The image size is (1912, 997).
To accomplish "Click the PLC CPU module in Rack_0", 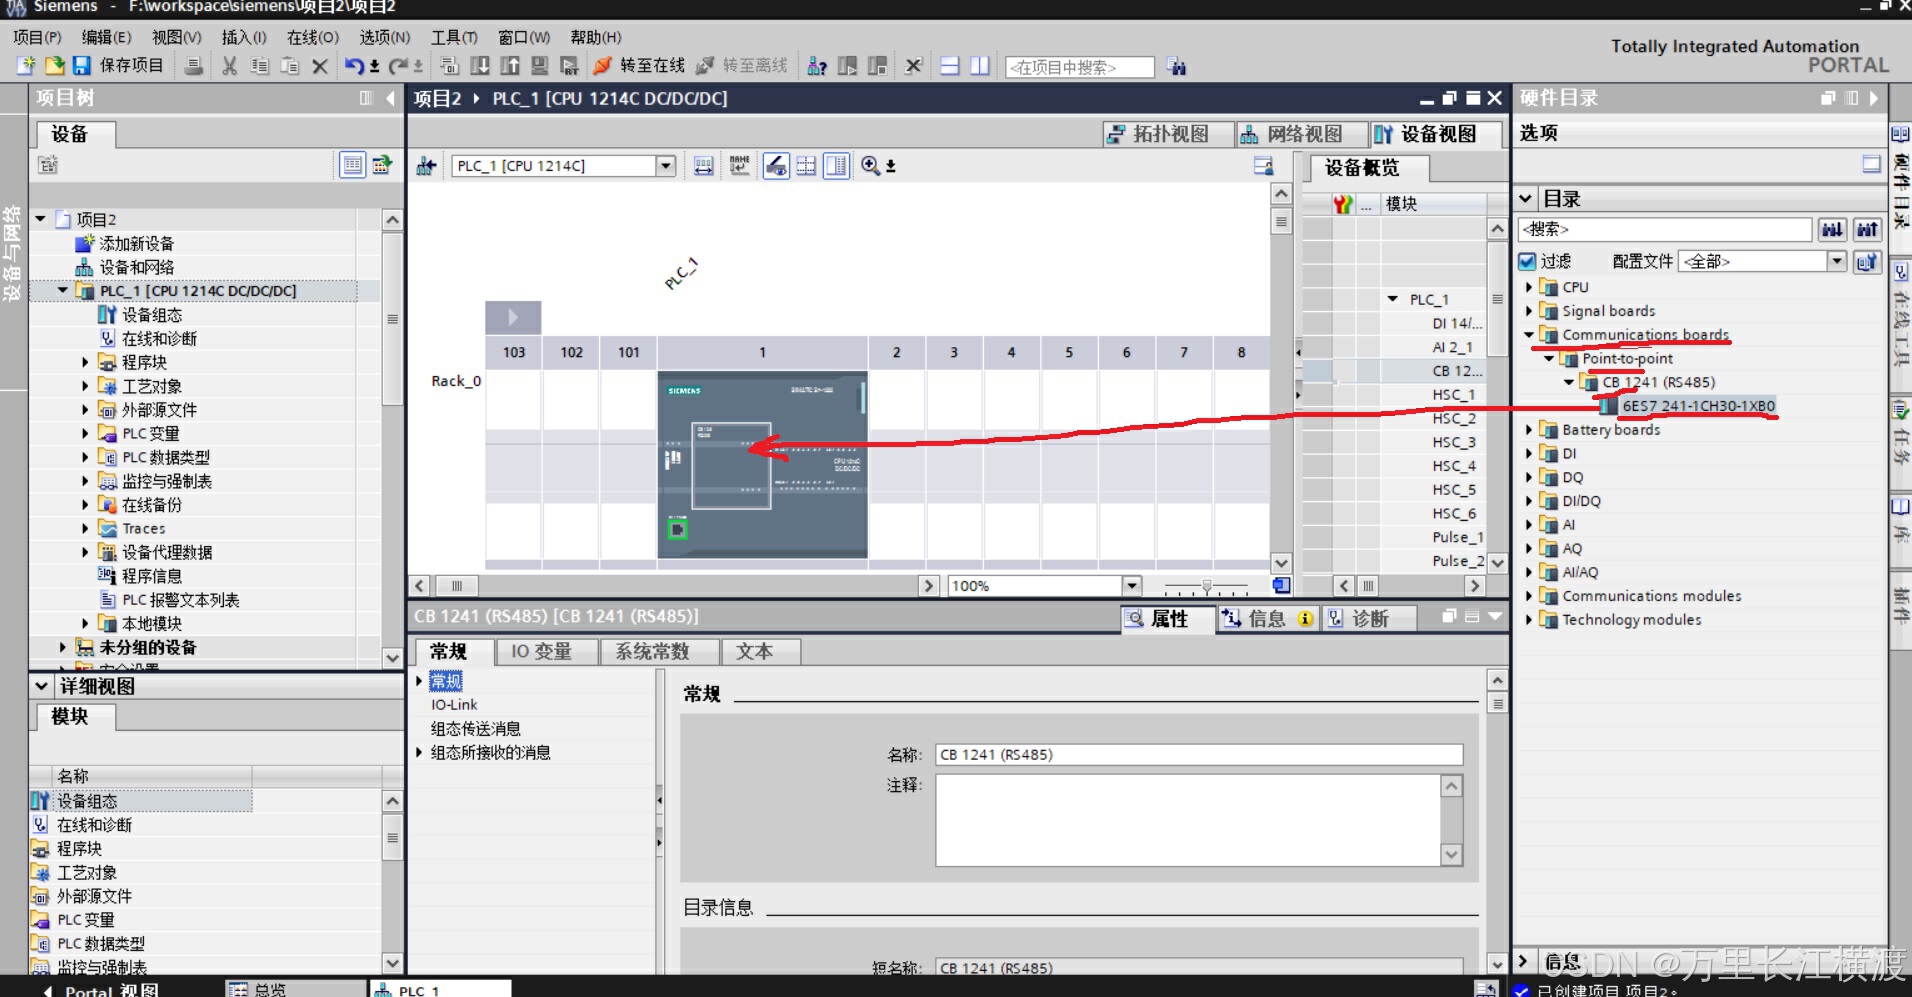I will coord(762,464).
